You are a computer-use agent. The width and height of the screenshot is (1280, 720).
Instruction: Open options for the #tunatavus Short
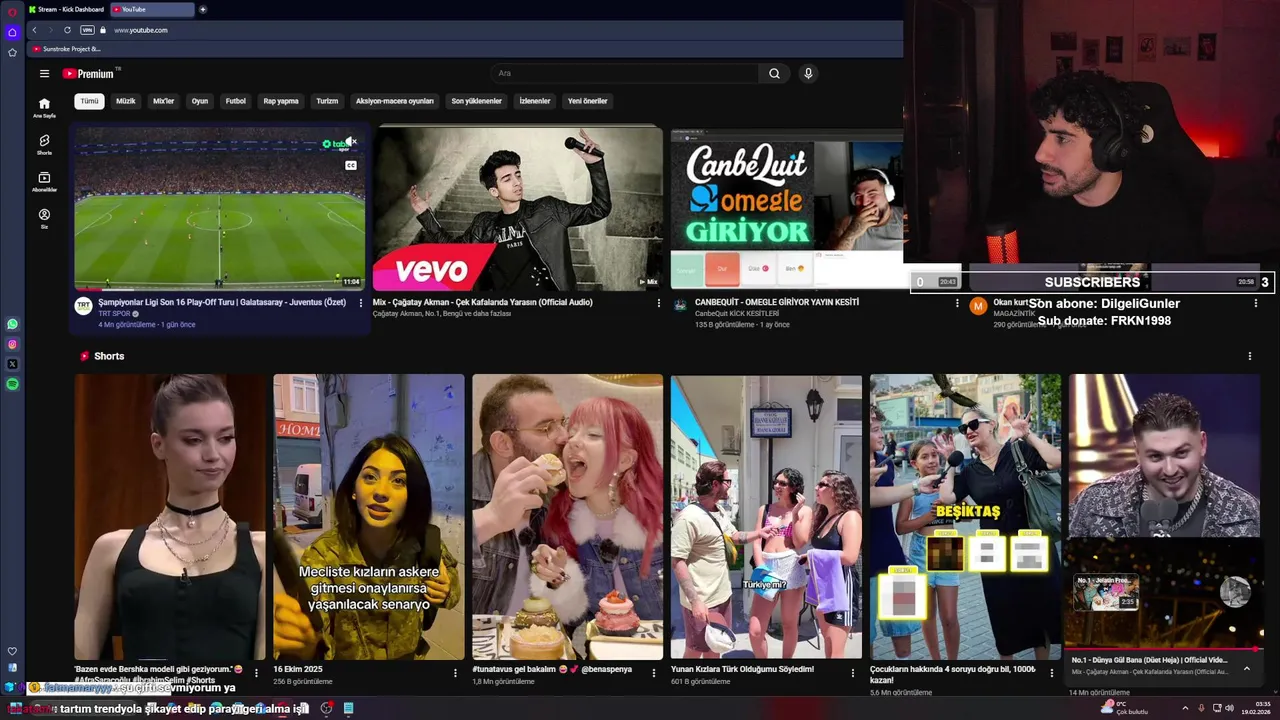[x=654, y=673]
